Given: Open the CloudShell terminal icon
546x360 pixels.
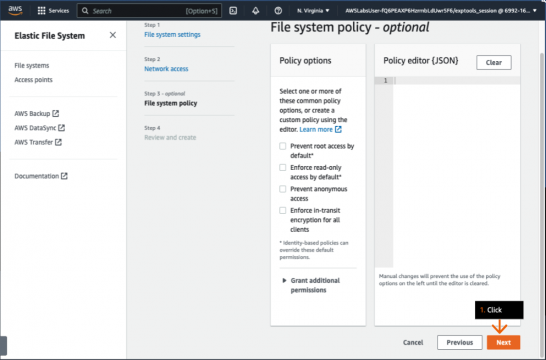Looking at the screenshot, I should pyautogui.click(x=233, y=11).
